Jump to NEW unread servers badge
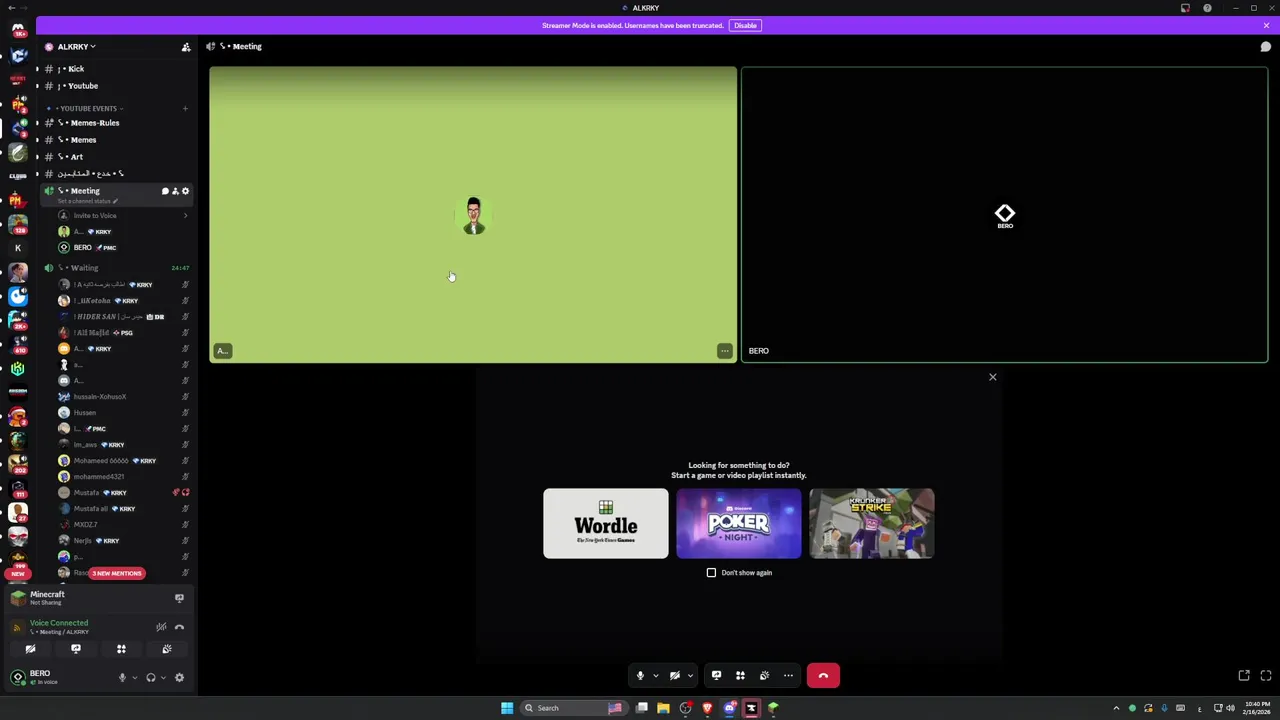This screenshot has width=1280, height=720. (17, 574)
